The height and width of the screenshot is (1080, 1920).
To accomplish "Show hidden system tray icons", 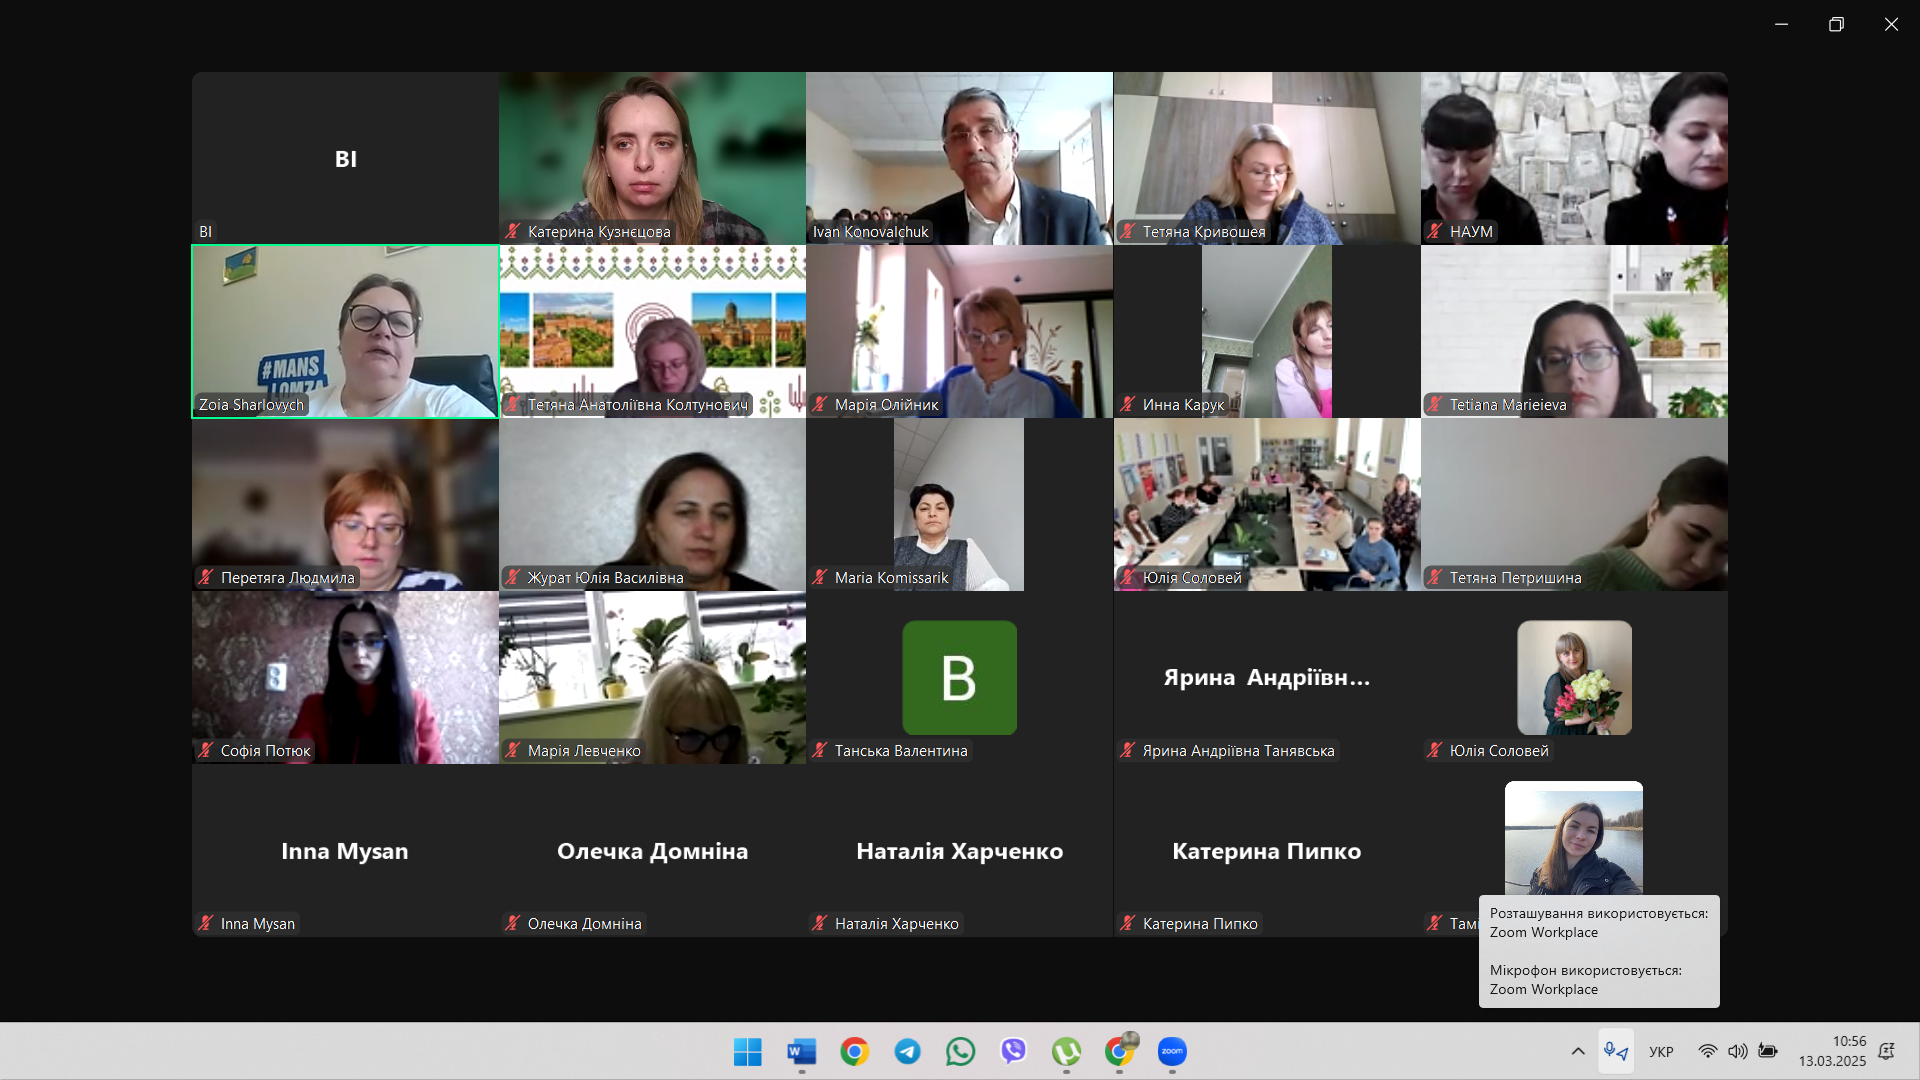I will coord(1578,1052).
